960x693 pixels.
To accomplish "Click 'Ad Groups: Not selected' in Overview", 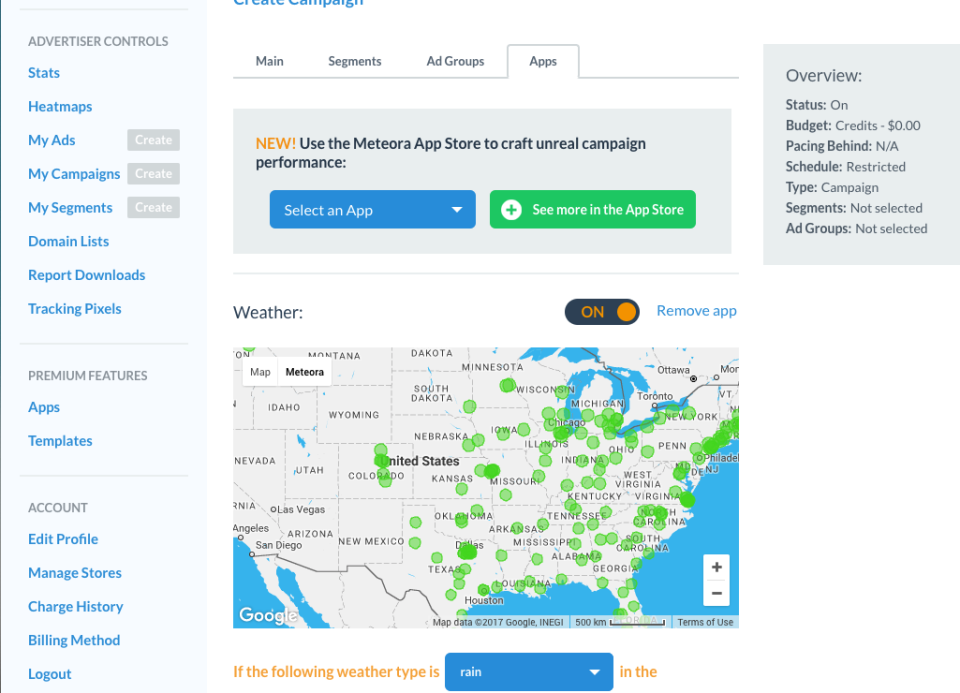I will (x=856, y=229).
